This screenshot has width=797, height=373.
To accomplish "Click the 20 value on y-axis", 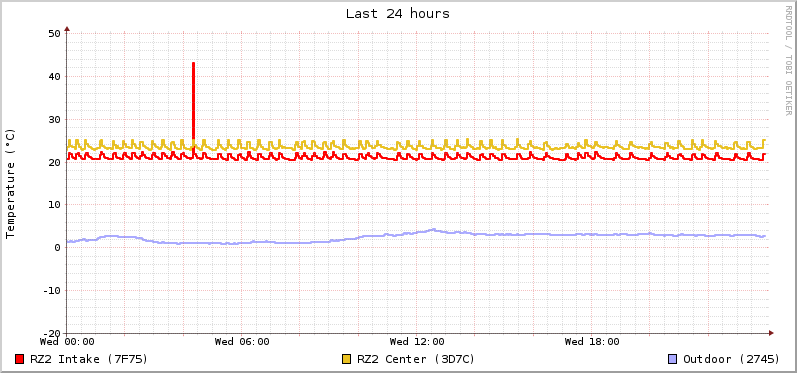I will (x=54, y=162).
